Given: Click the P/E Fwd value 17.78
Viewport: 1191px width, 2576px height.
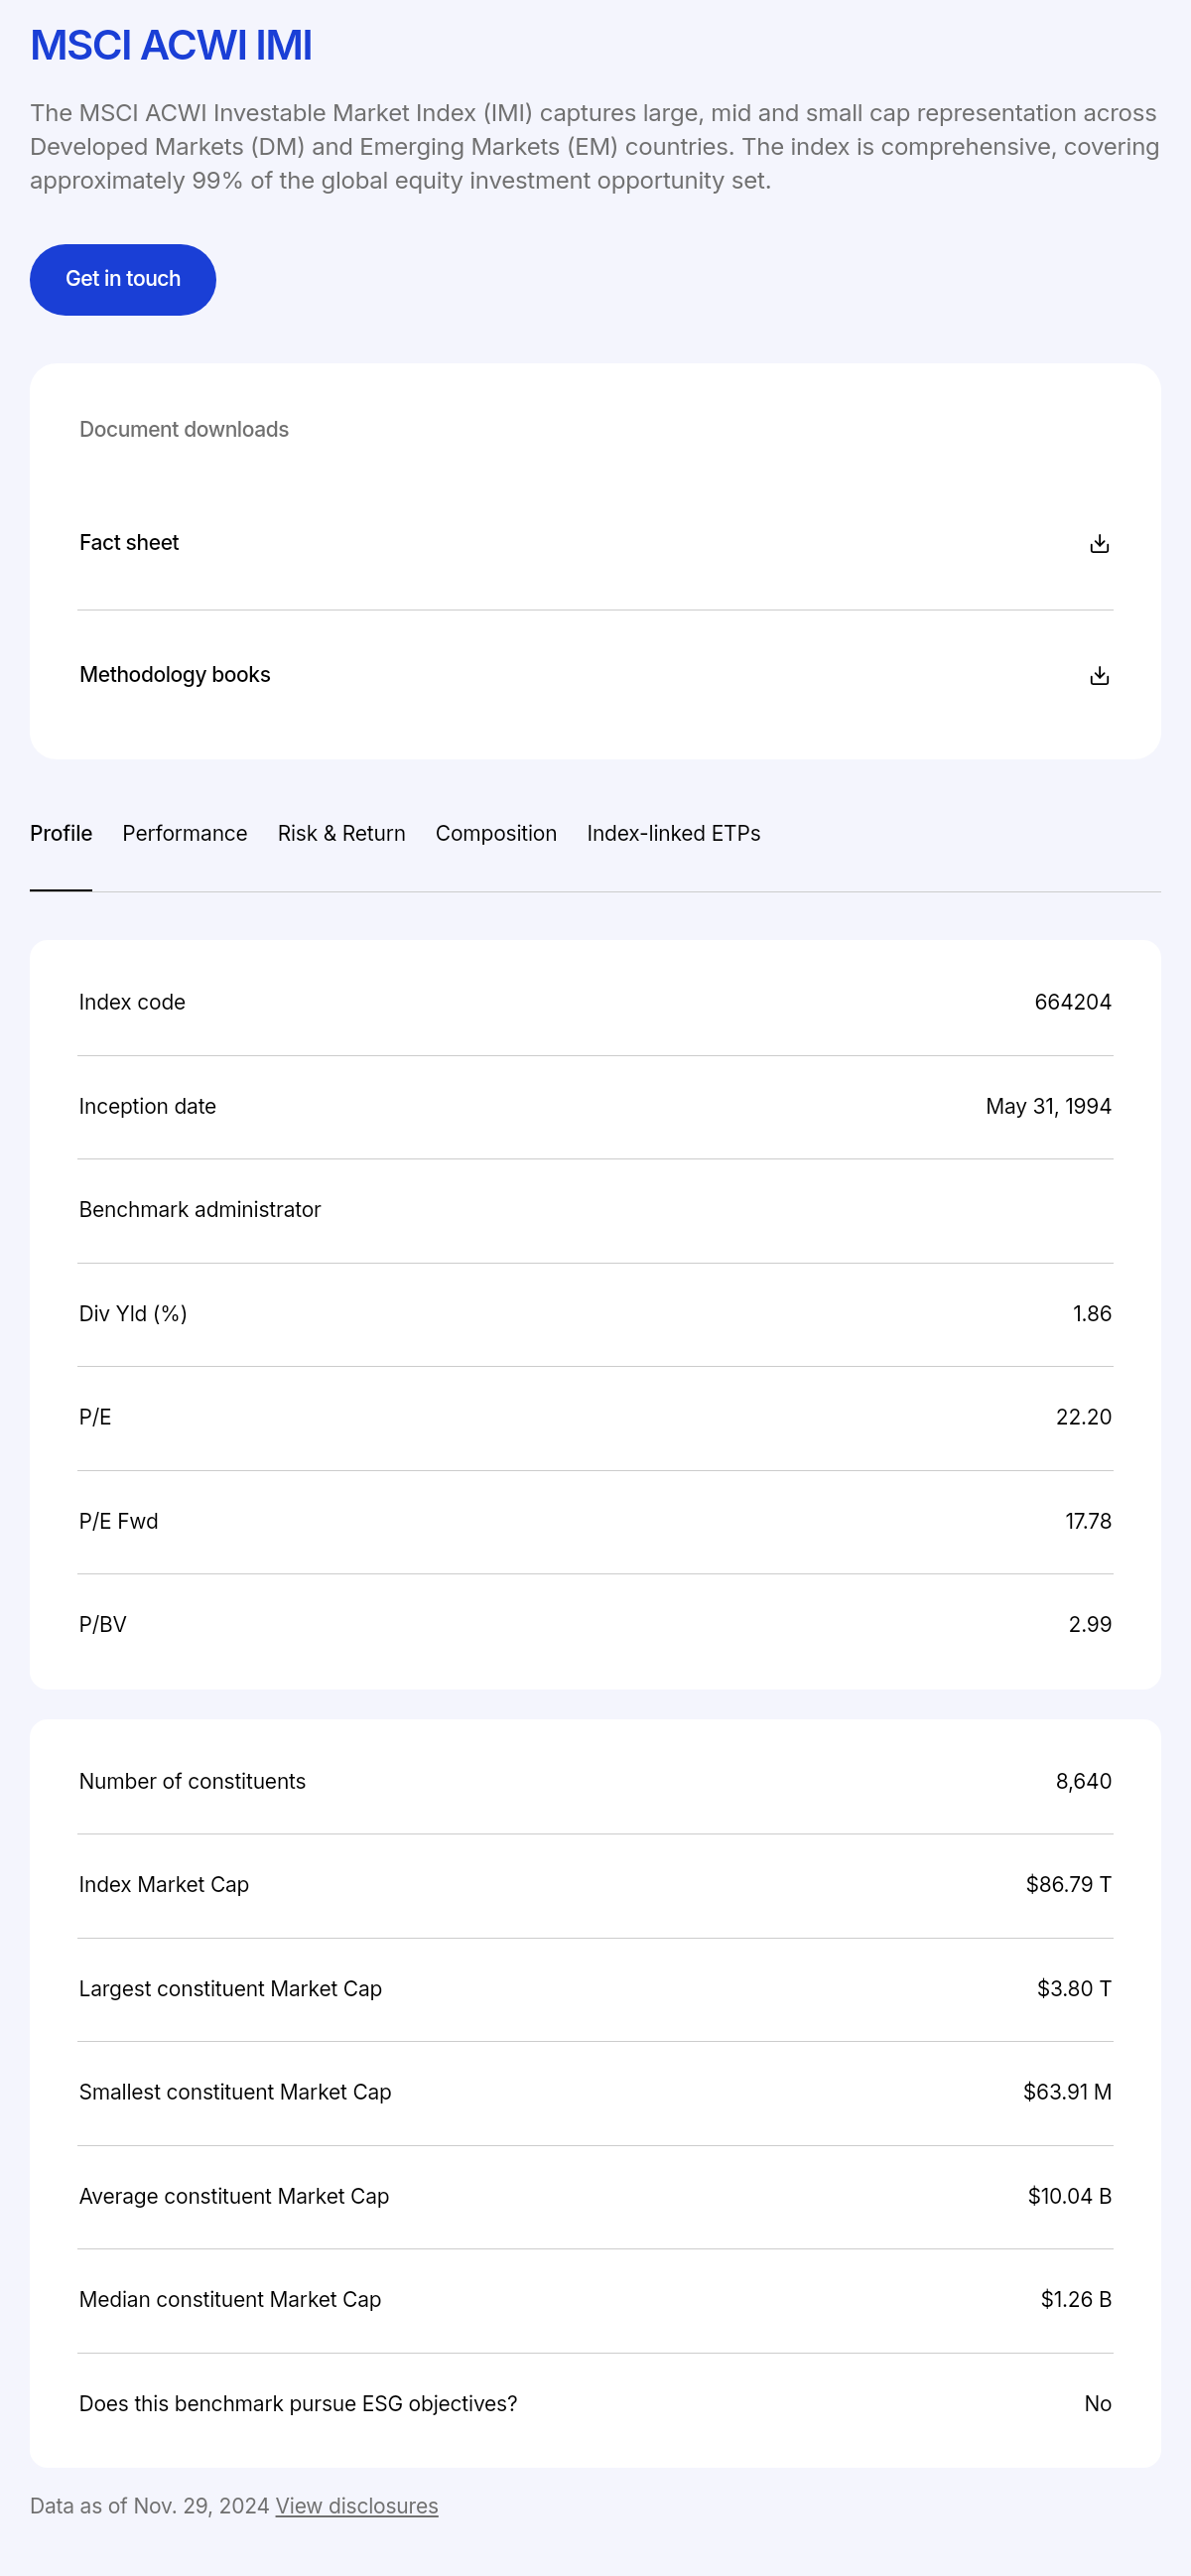Looking at the screenshot, I should tap(1088, 1521).
